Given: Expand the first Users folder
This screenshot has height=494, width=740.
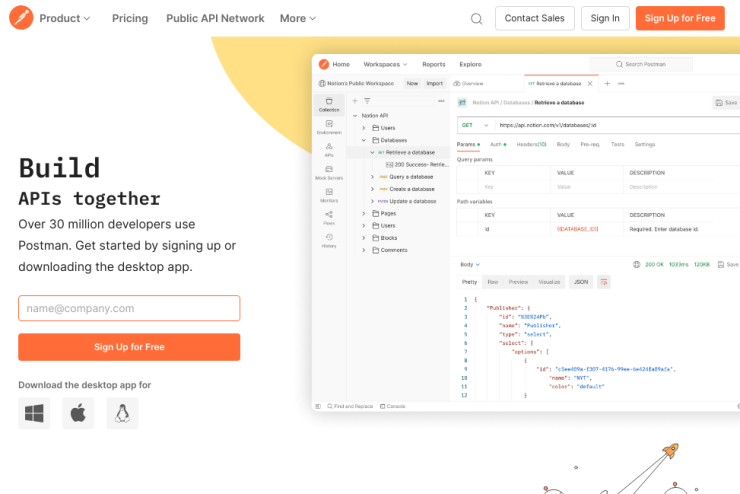Looking at the screenshot, I should [x=364, y=128].
